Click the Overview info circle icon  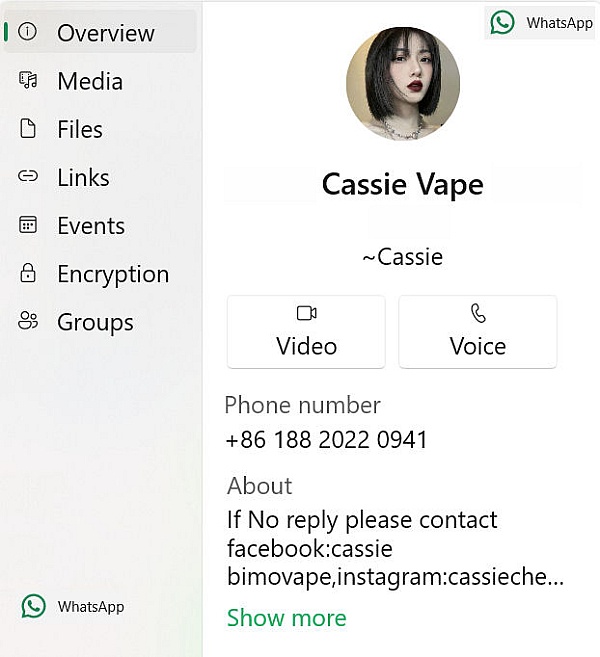pos(28,32)
